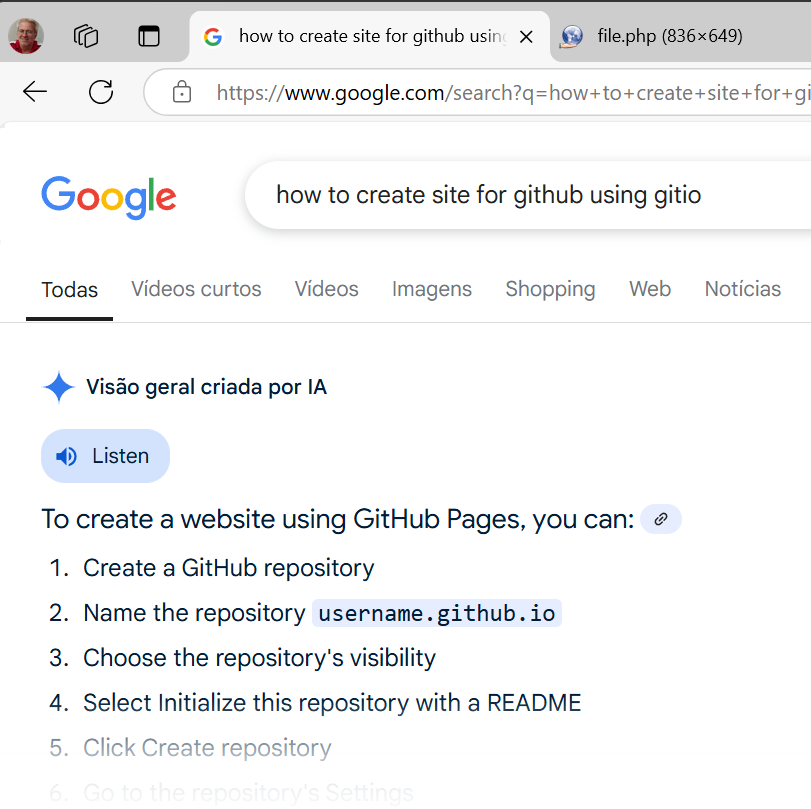Reload the page with refresh icon
Viewport: 811px width, 809px height.
101,93
